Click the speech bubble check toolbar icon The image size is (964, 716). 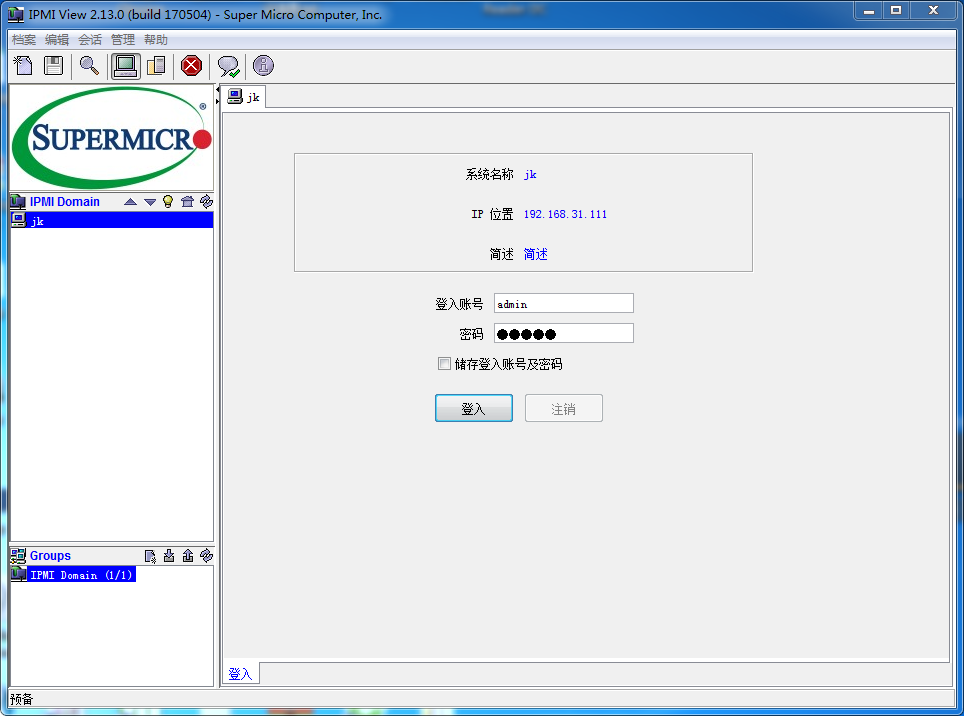click(x=228, y=65)
